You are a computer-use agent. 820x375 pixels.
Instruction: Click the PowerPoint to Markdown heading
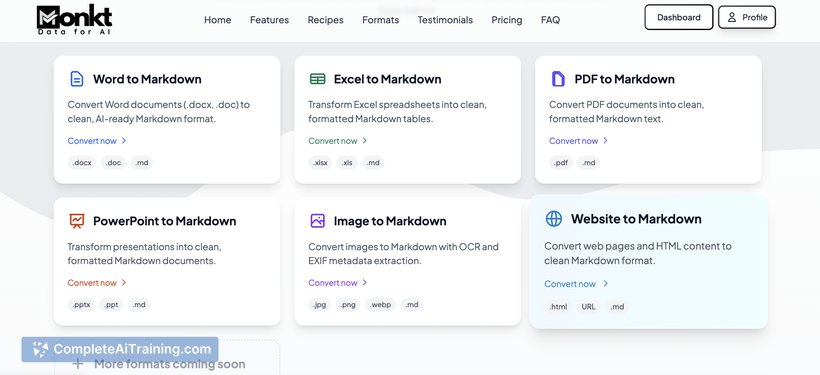click(x=165, y=221)
